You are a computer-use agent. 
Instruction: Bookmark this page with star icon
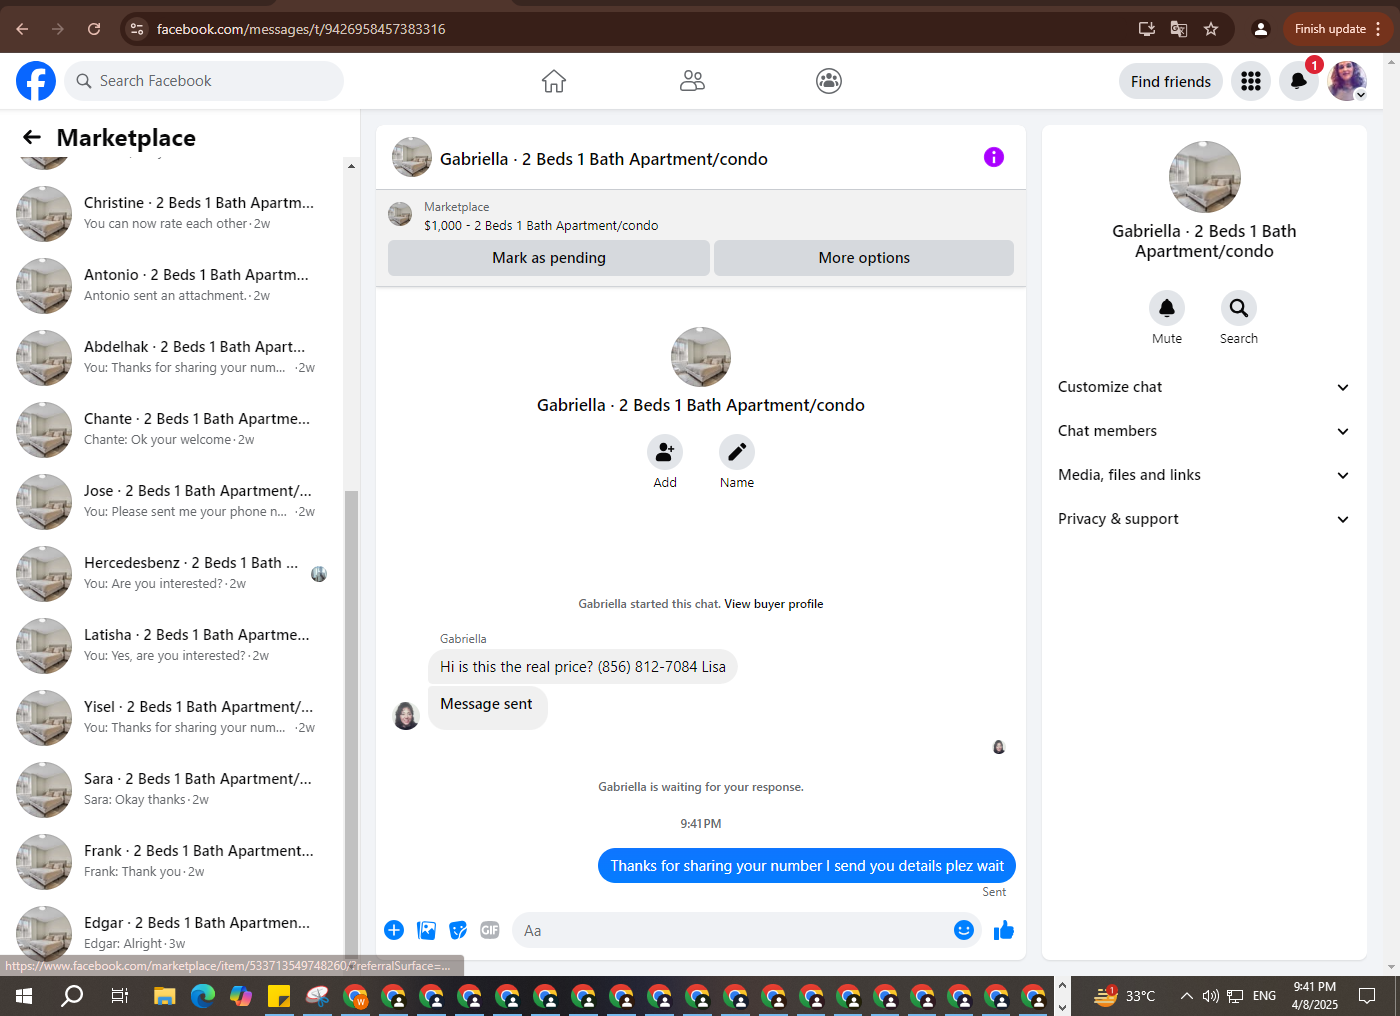[1211, 29]
